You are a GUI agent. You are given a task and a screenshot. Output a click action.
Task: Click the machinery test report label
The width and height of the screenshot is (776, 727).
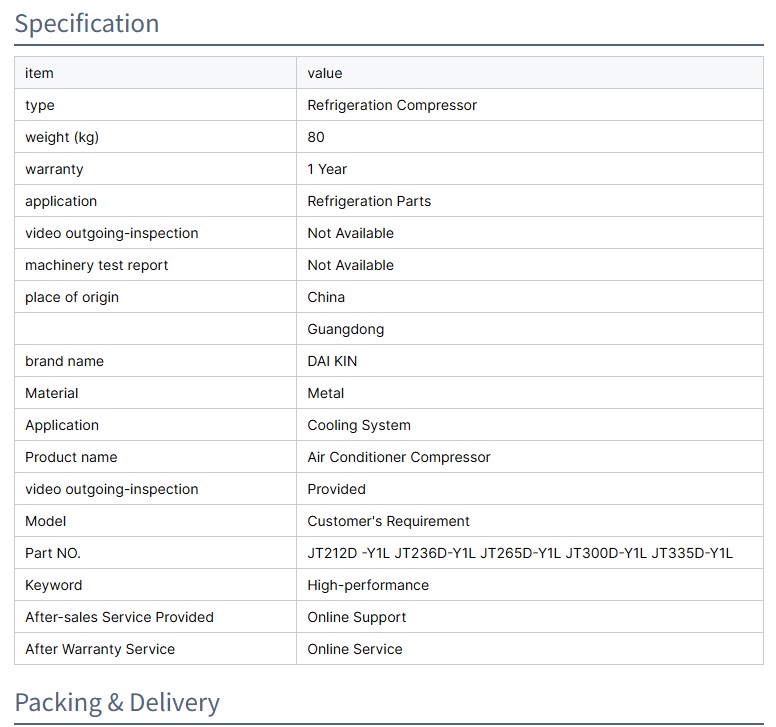click(96, 265)
